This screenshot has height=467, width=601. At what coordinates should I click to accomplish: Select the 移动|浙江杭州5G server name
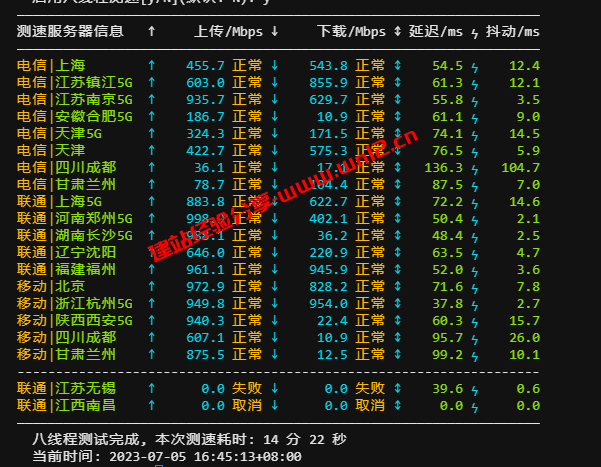click(75, 304)
